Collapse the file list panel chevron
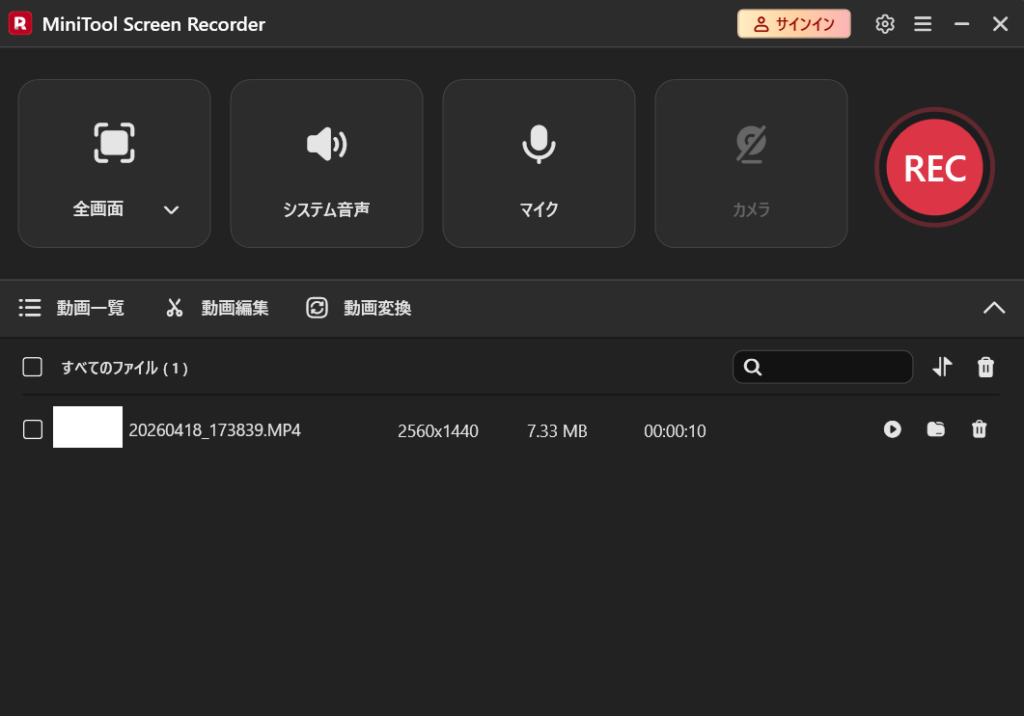 coord(993,308)
